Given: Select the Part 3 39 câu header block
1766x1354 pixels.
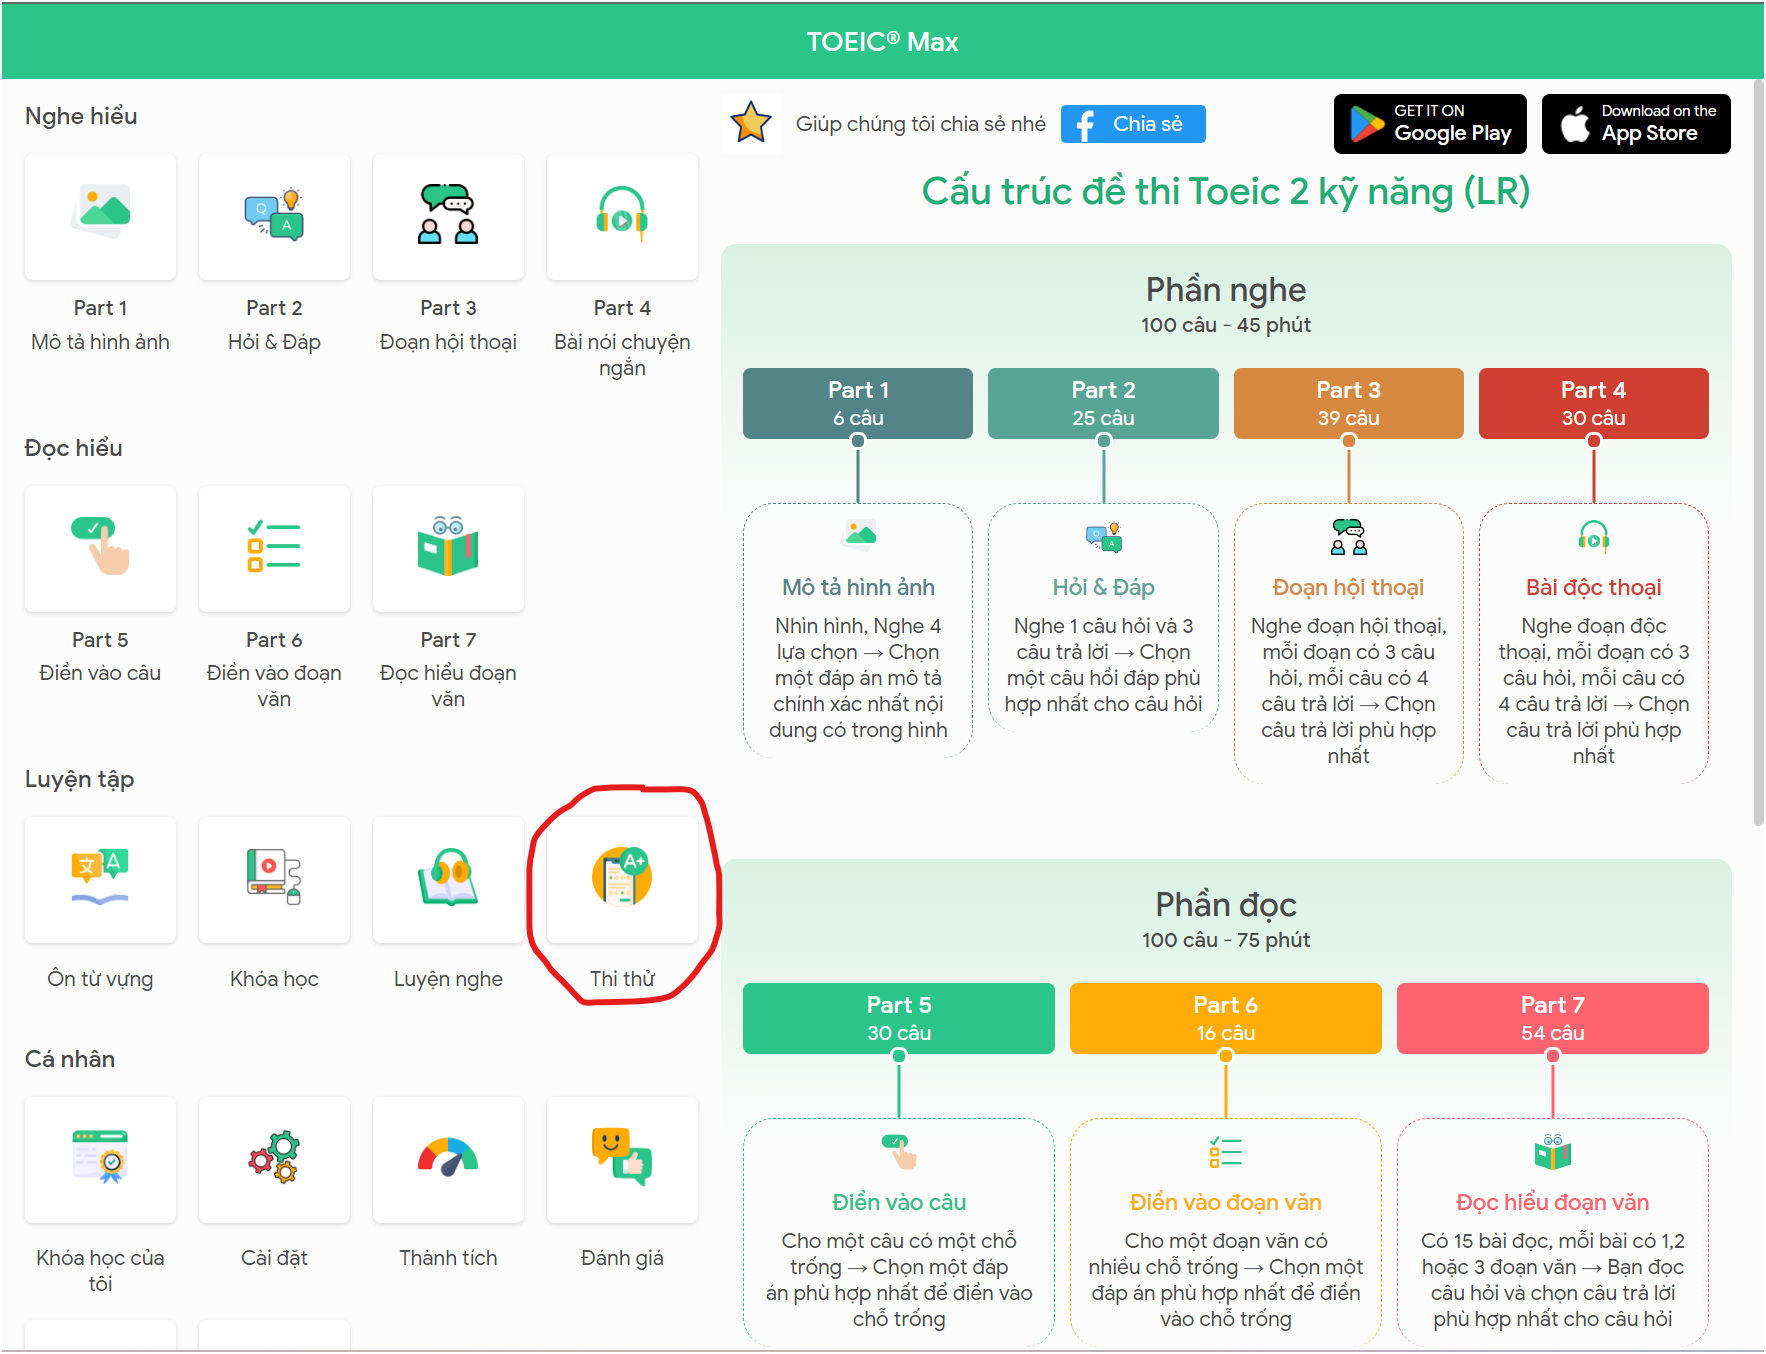Looking at the screenshot, I should coord(1349,403).
